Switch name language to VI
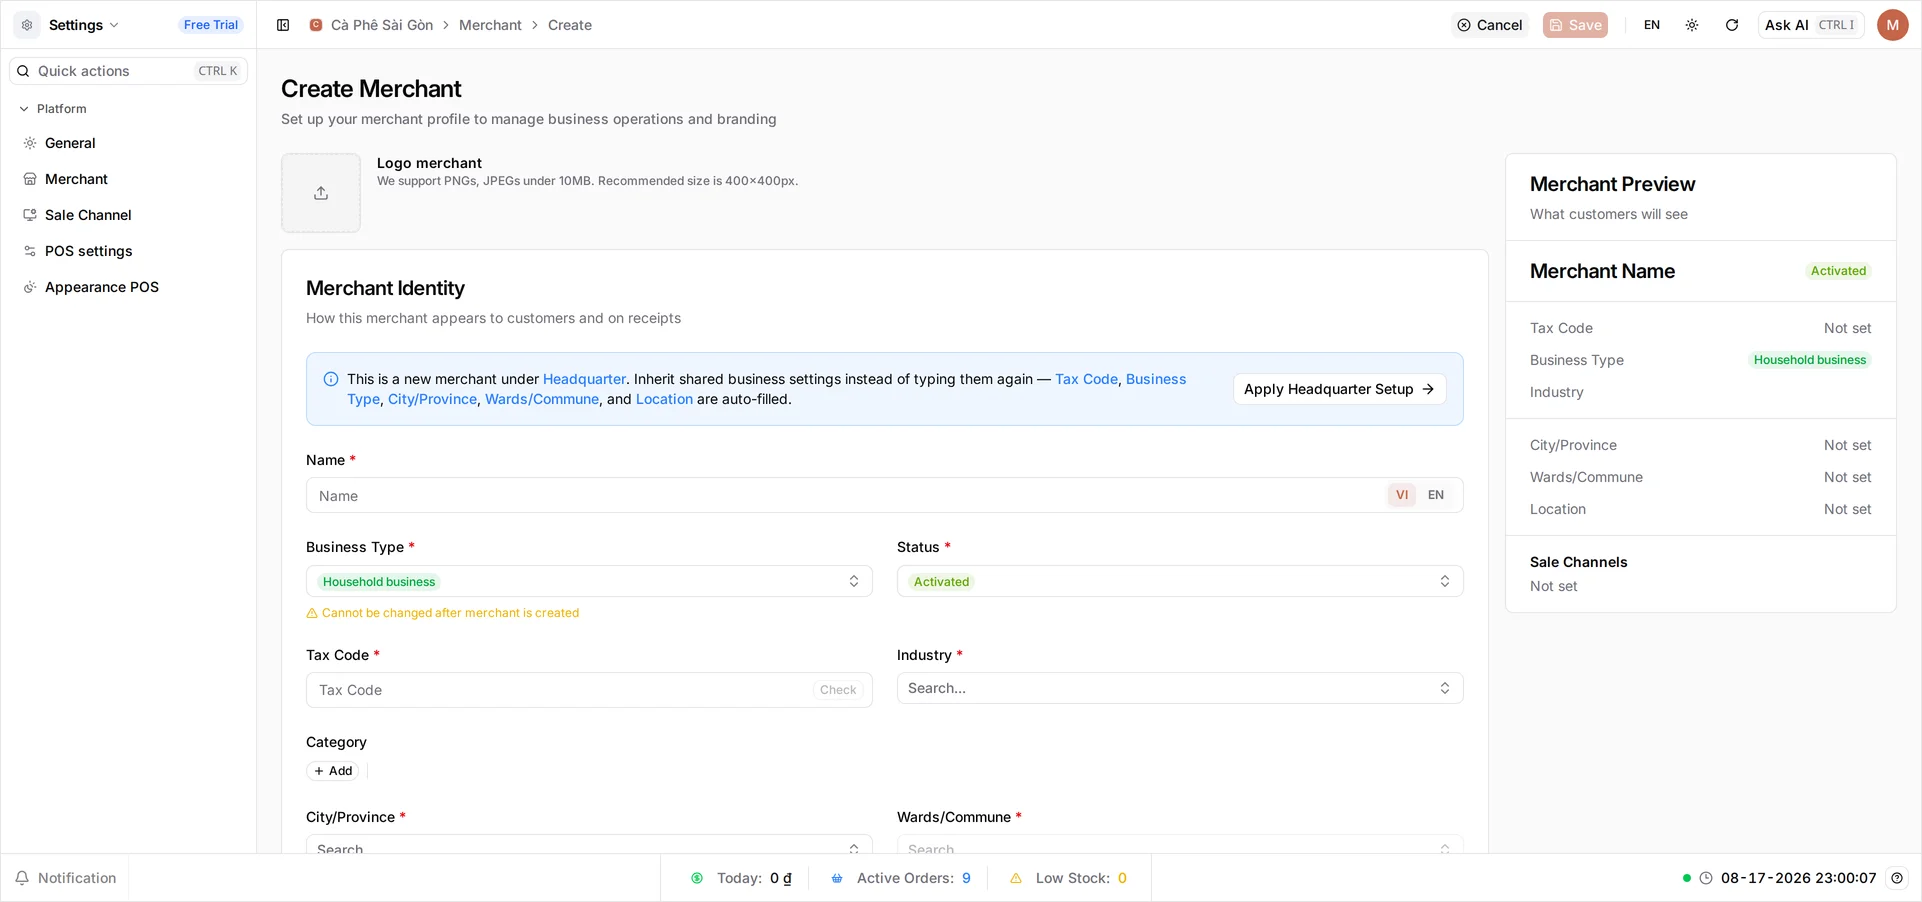 point(1402,495)
